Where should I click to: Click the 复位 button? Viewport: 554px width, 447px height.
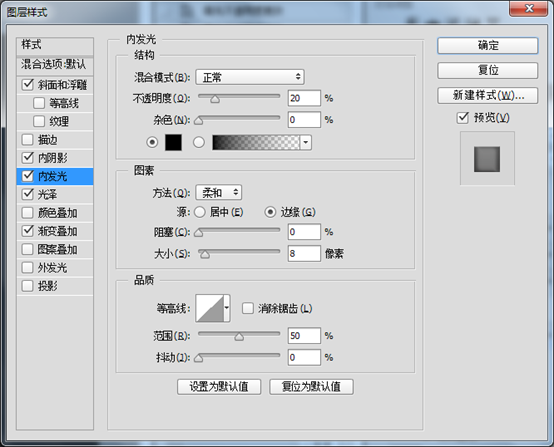(488, 70)
